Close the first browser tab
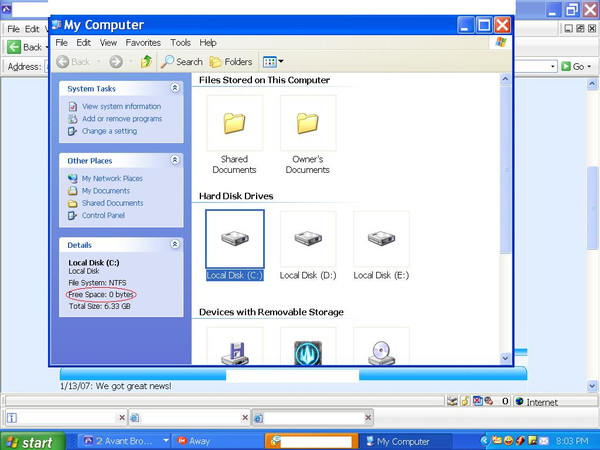Image resolution: width=600 pixels, height=450 pixels. point(122,418)
